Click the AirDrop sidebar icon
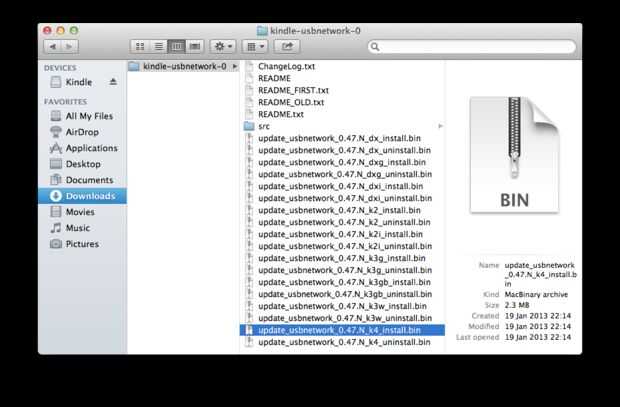This screenshot has width=620, height=407. tap(56, 132)
